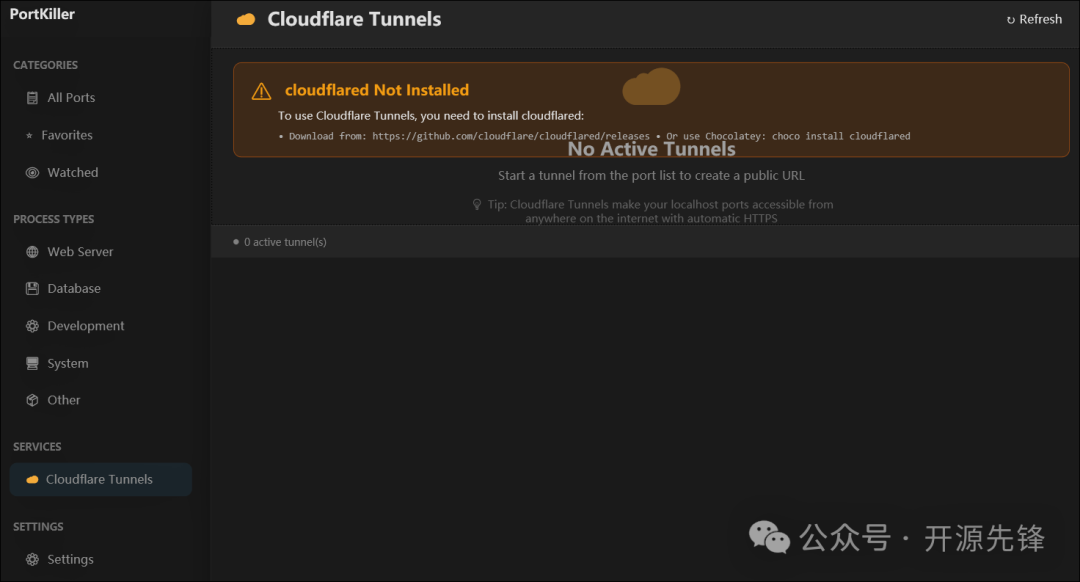Click the cloudflared releases download link
Screen dimensions: 1080x582
(x=513, y=135)
